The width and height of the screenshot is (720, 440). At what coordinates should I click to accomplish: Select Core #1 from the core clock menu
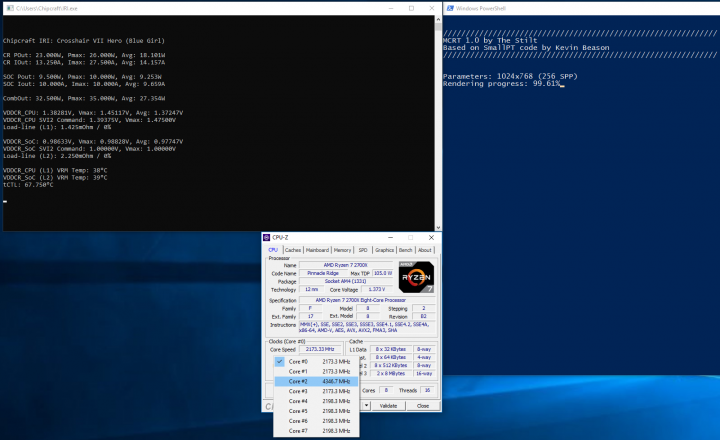point(316,372)
